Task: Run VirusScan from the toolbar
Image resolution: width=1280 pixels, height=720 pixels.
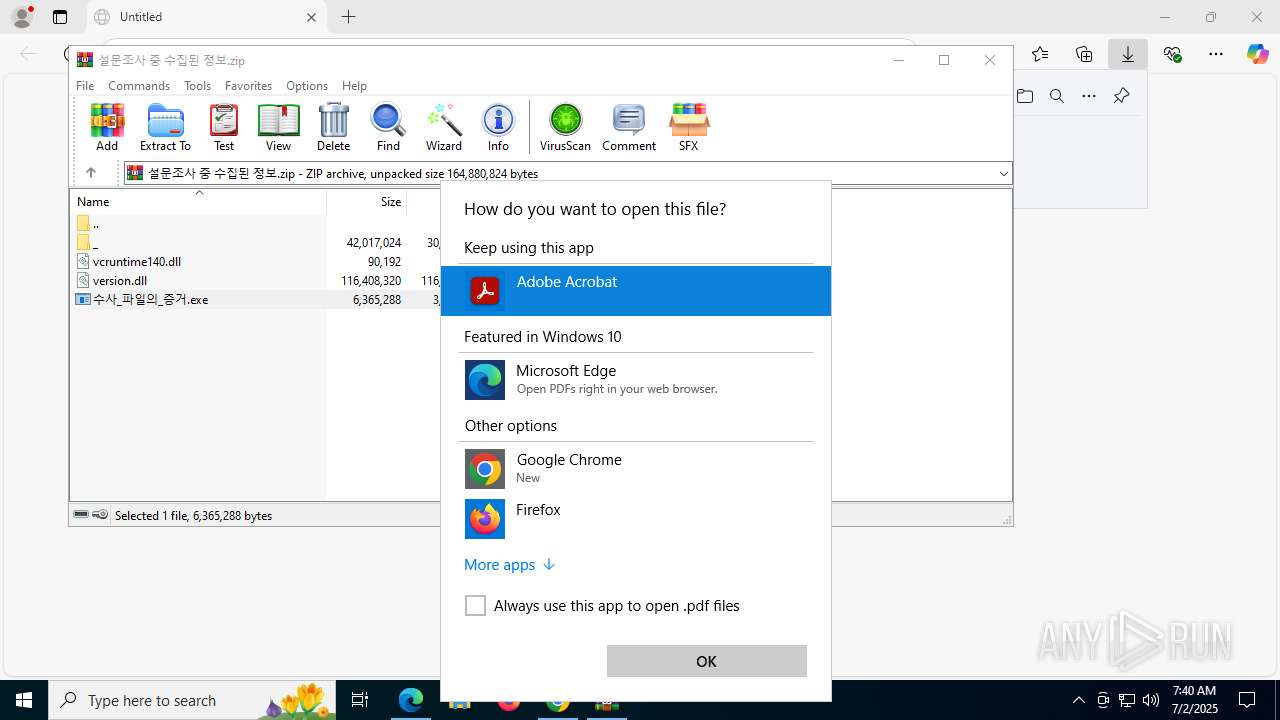Action: 565,127
